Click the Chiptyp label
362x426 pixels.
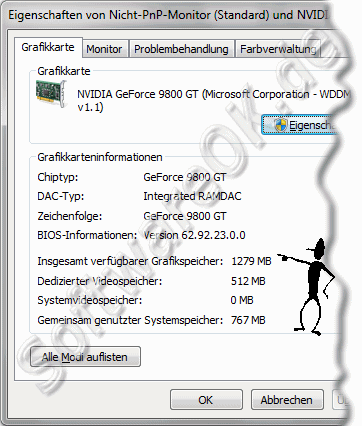click(x=57, y=177)
